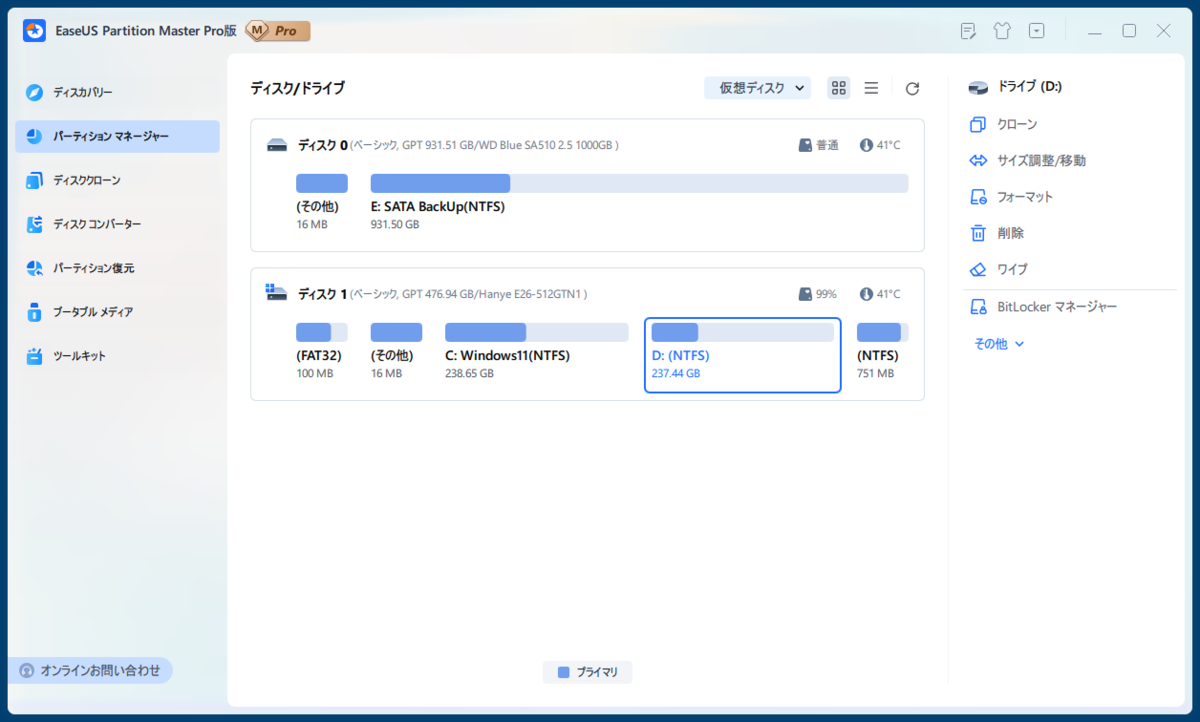Click the ドライブ (D:) panel header
This screenshot has width=1200, height=722.
point(1015,87)
